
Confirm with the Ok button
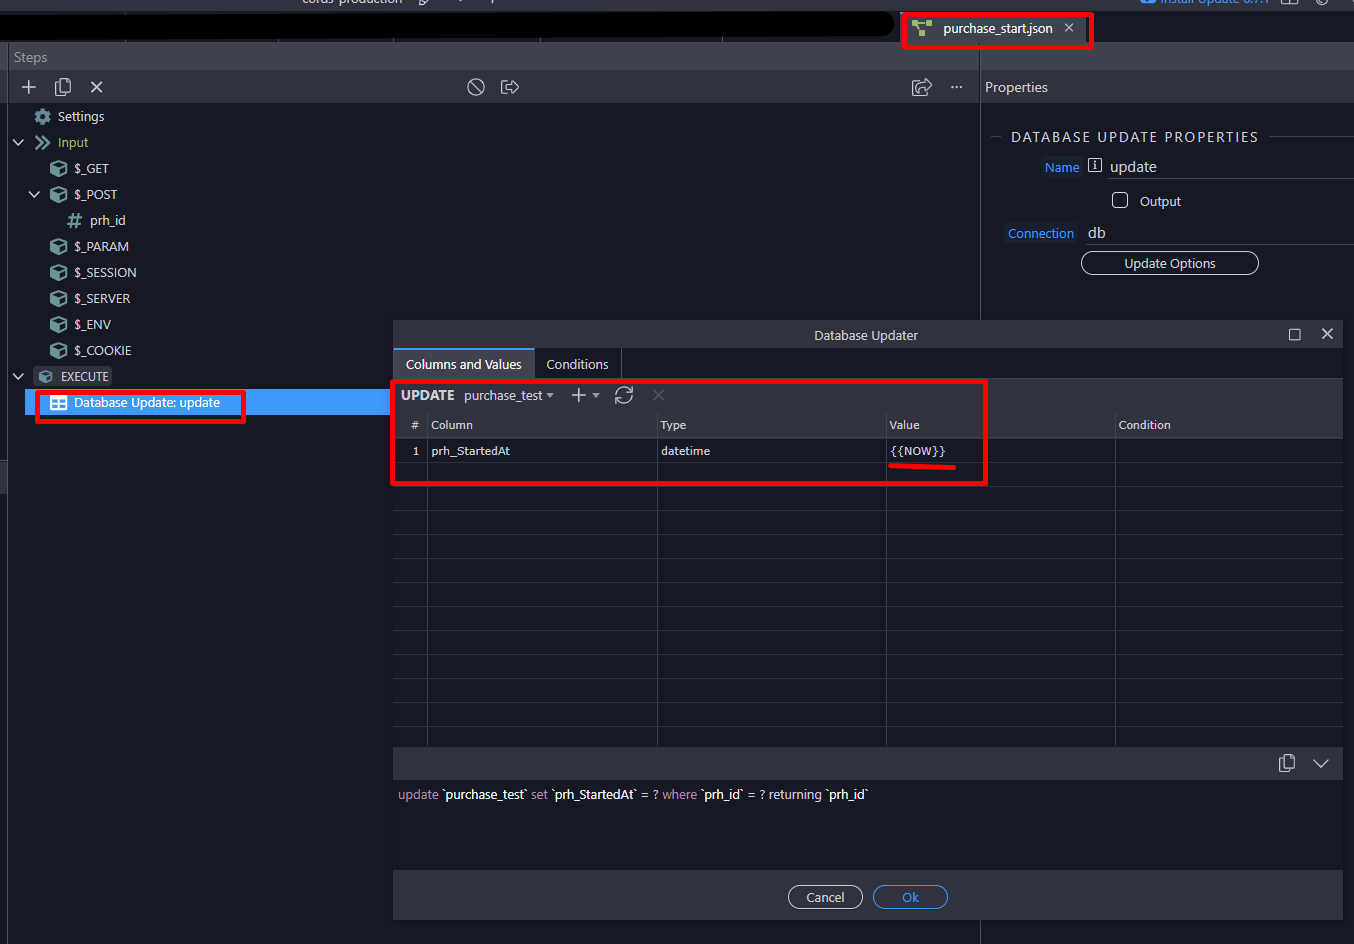pos(910,897)
